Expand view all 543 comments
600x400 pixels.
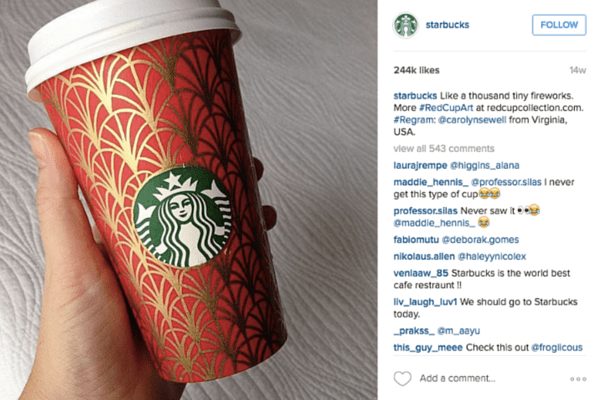click(x=444, y=149)
